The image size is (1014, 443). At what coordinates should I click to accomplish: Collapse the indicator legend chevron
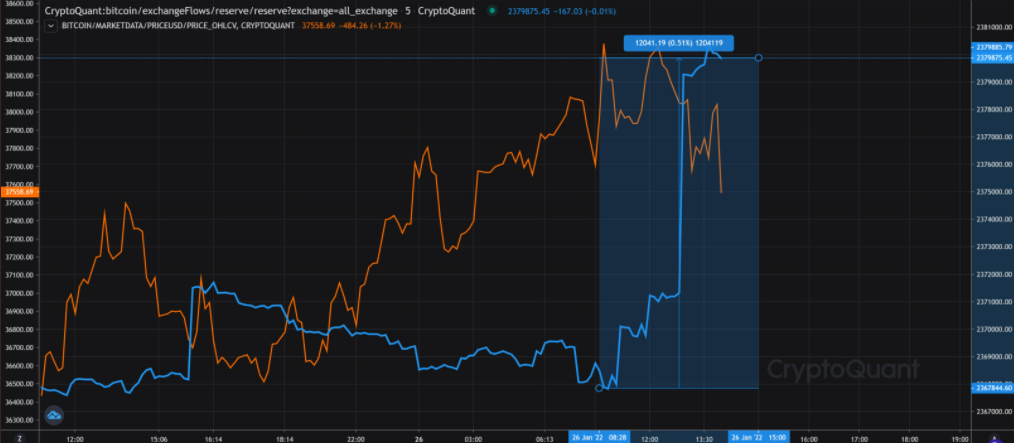[50, 25]
